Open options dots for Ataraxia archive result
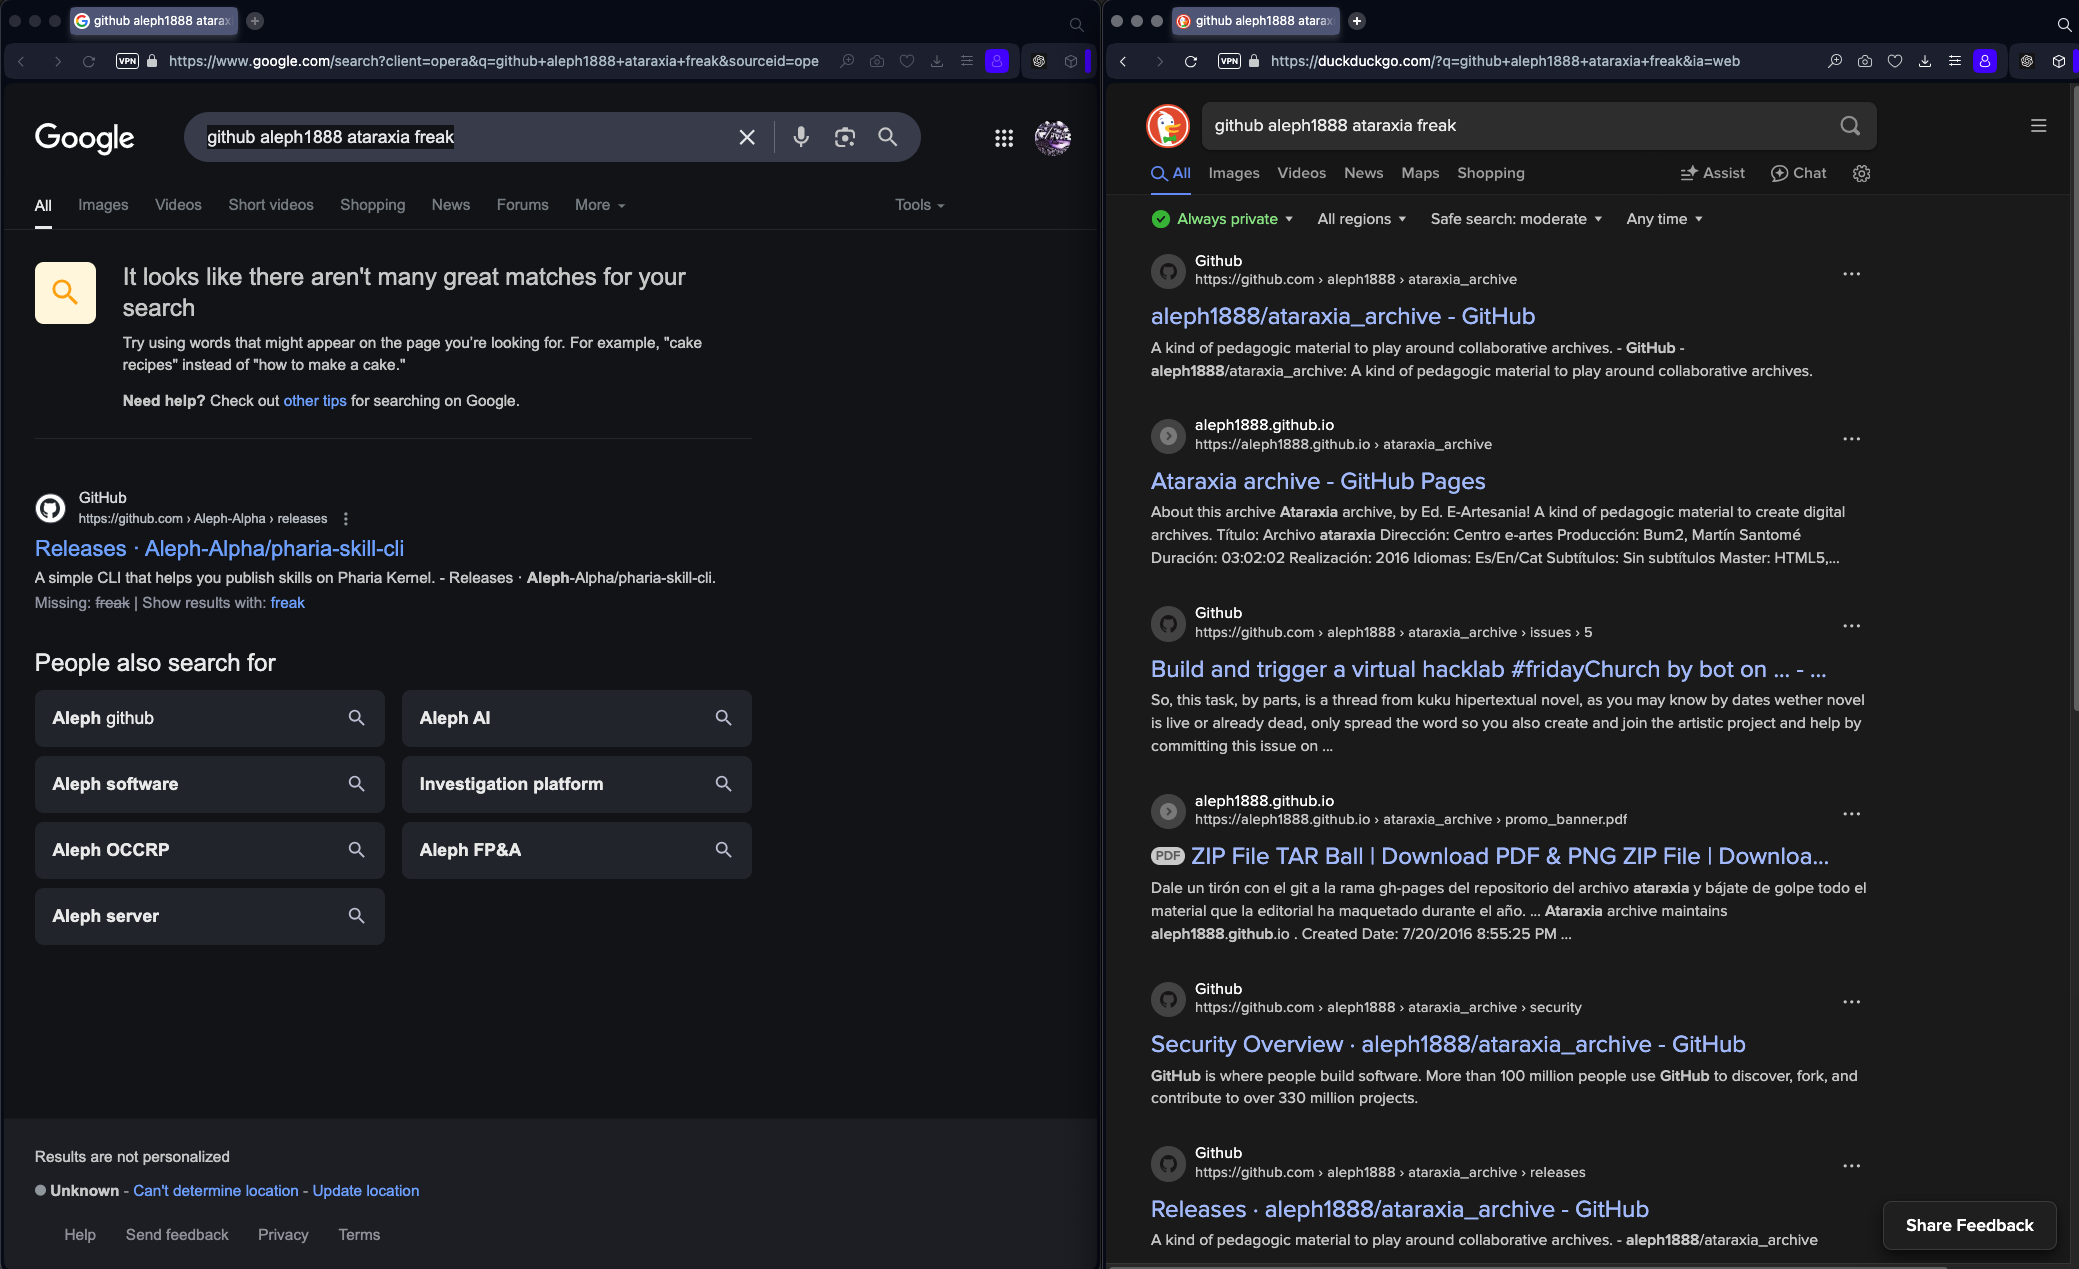The image size is (2079, 1269). [1851, 439]
